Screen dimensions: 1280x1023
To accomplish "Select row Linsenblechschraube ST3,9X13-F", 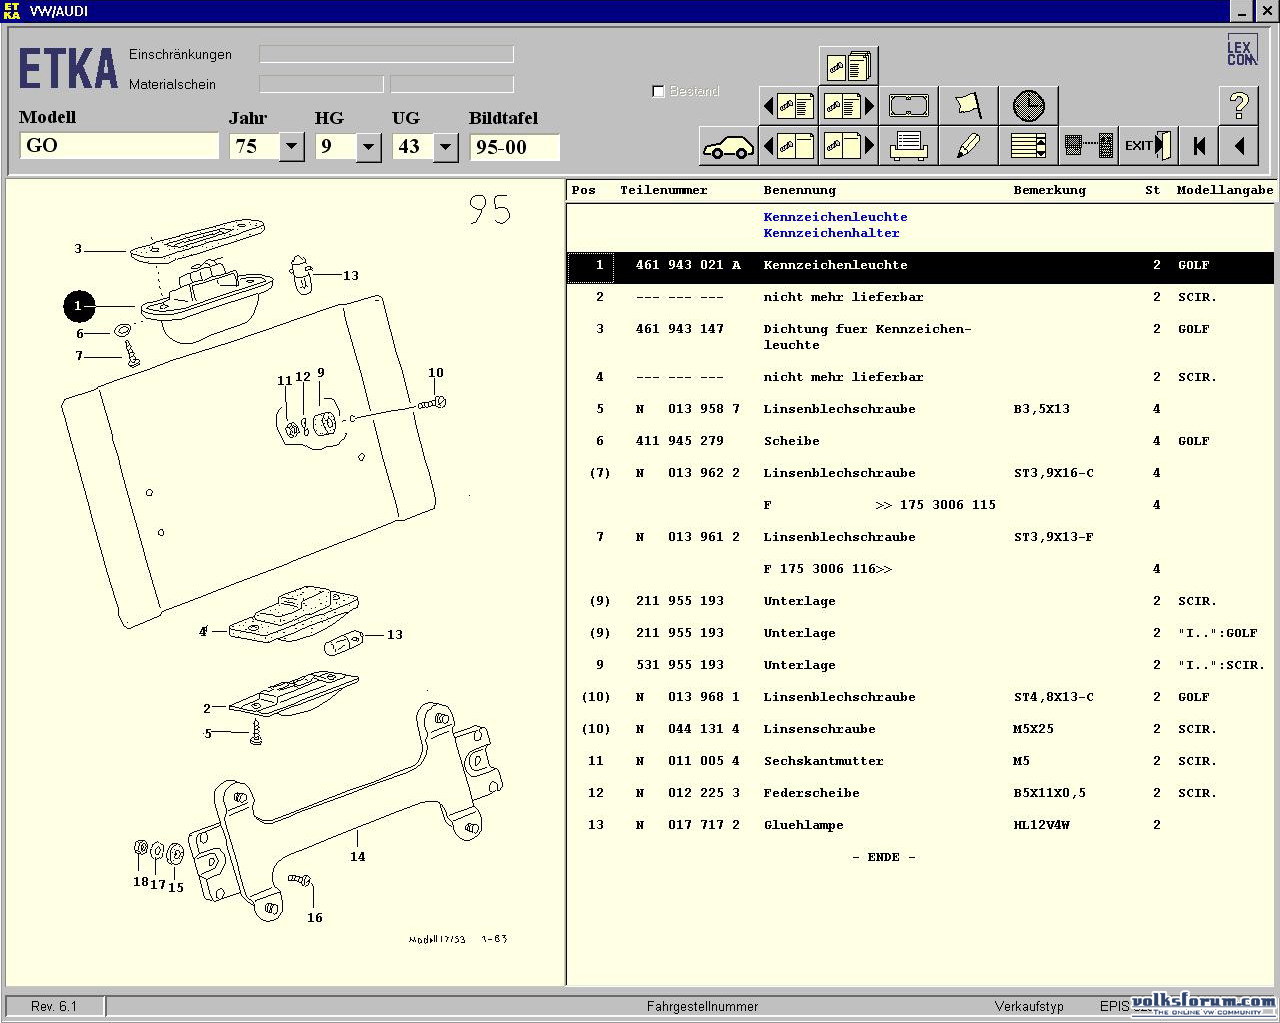I will coord(920,537).
